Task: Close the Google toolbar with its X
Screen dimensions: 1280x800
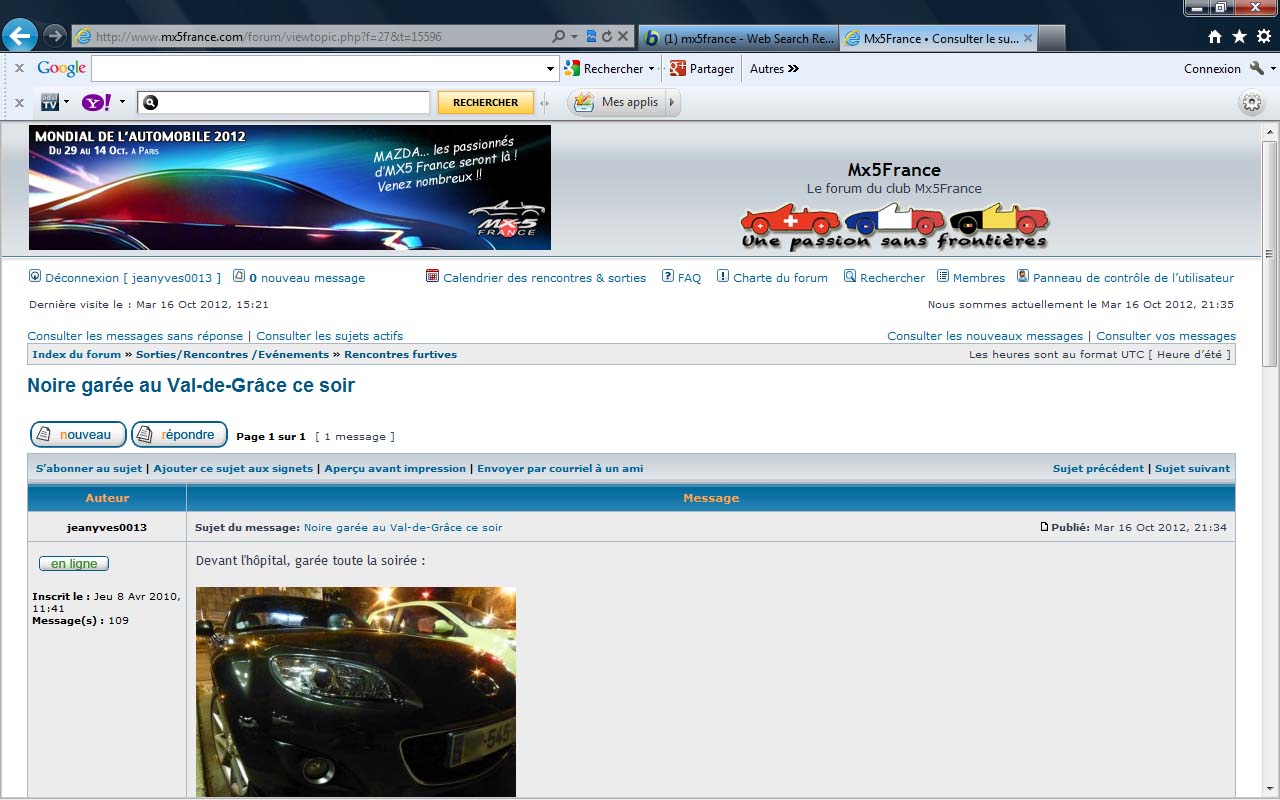Action: 19,69
